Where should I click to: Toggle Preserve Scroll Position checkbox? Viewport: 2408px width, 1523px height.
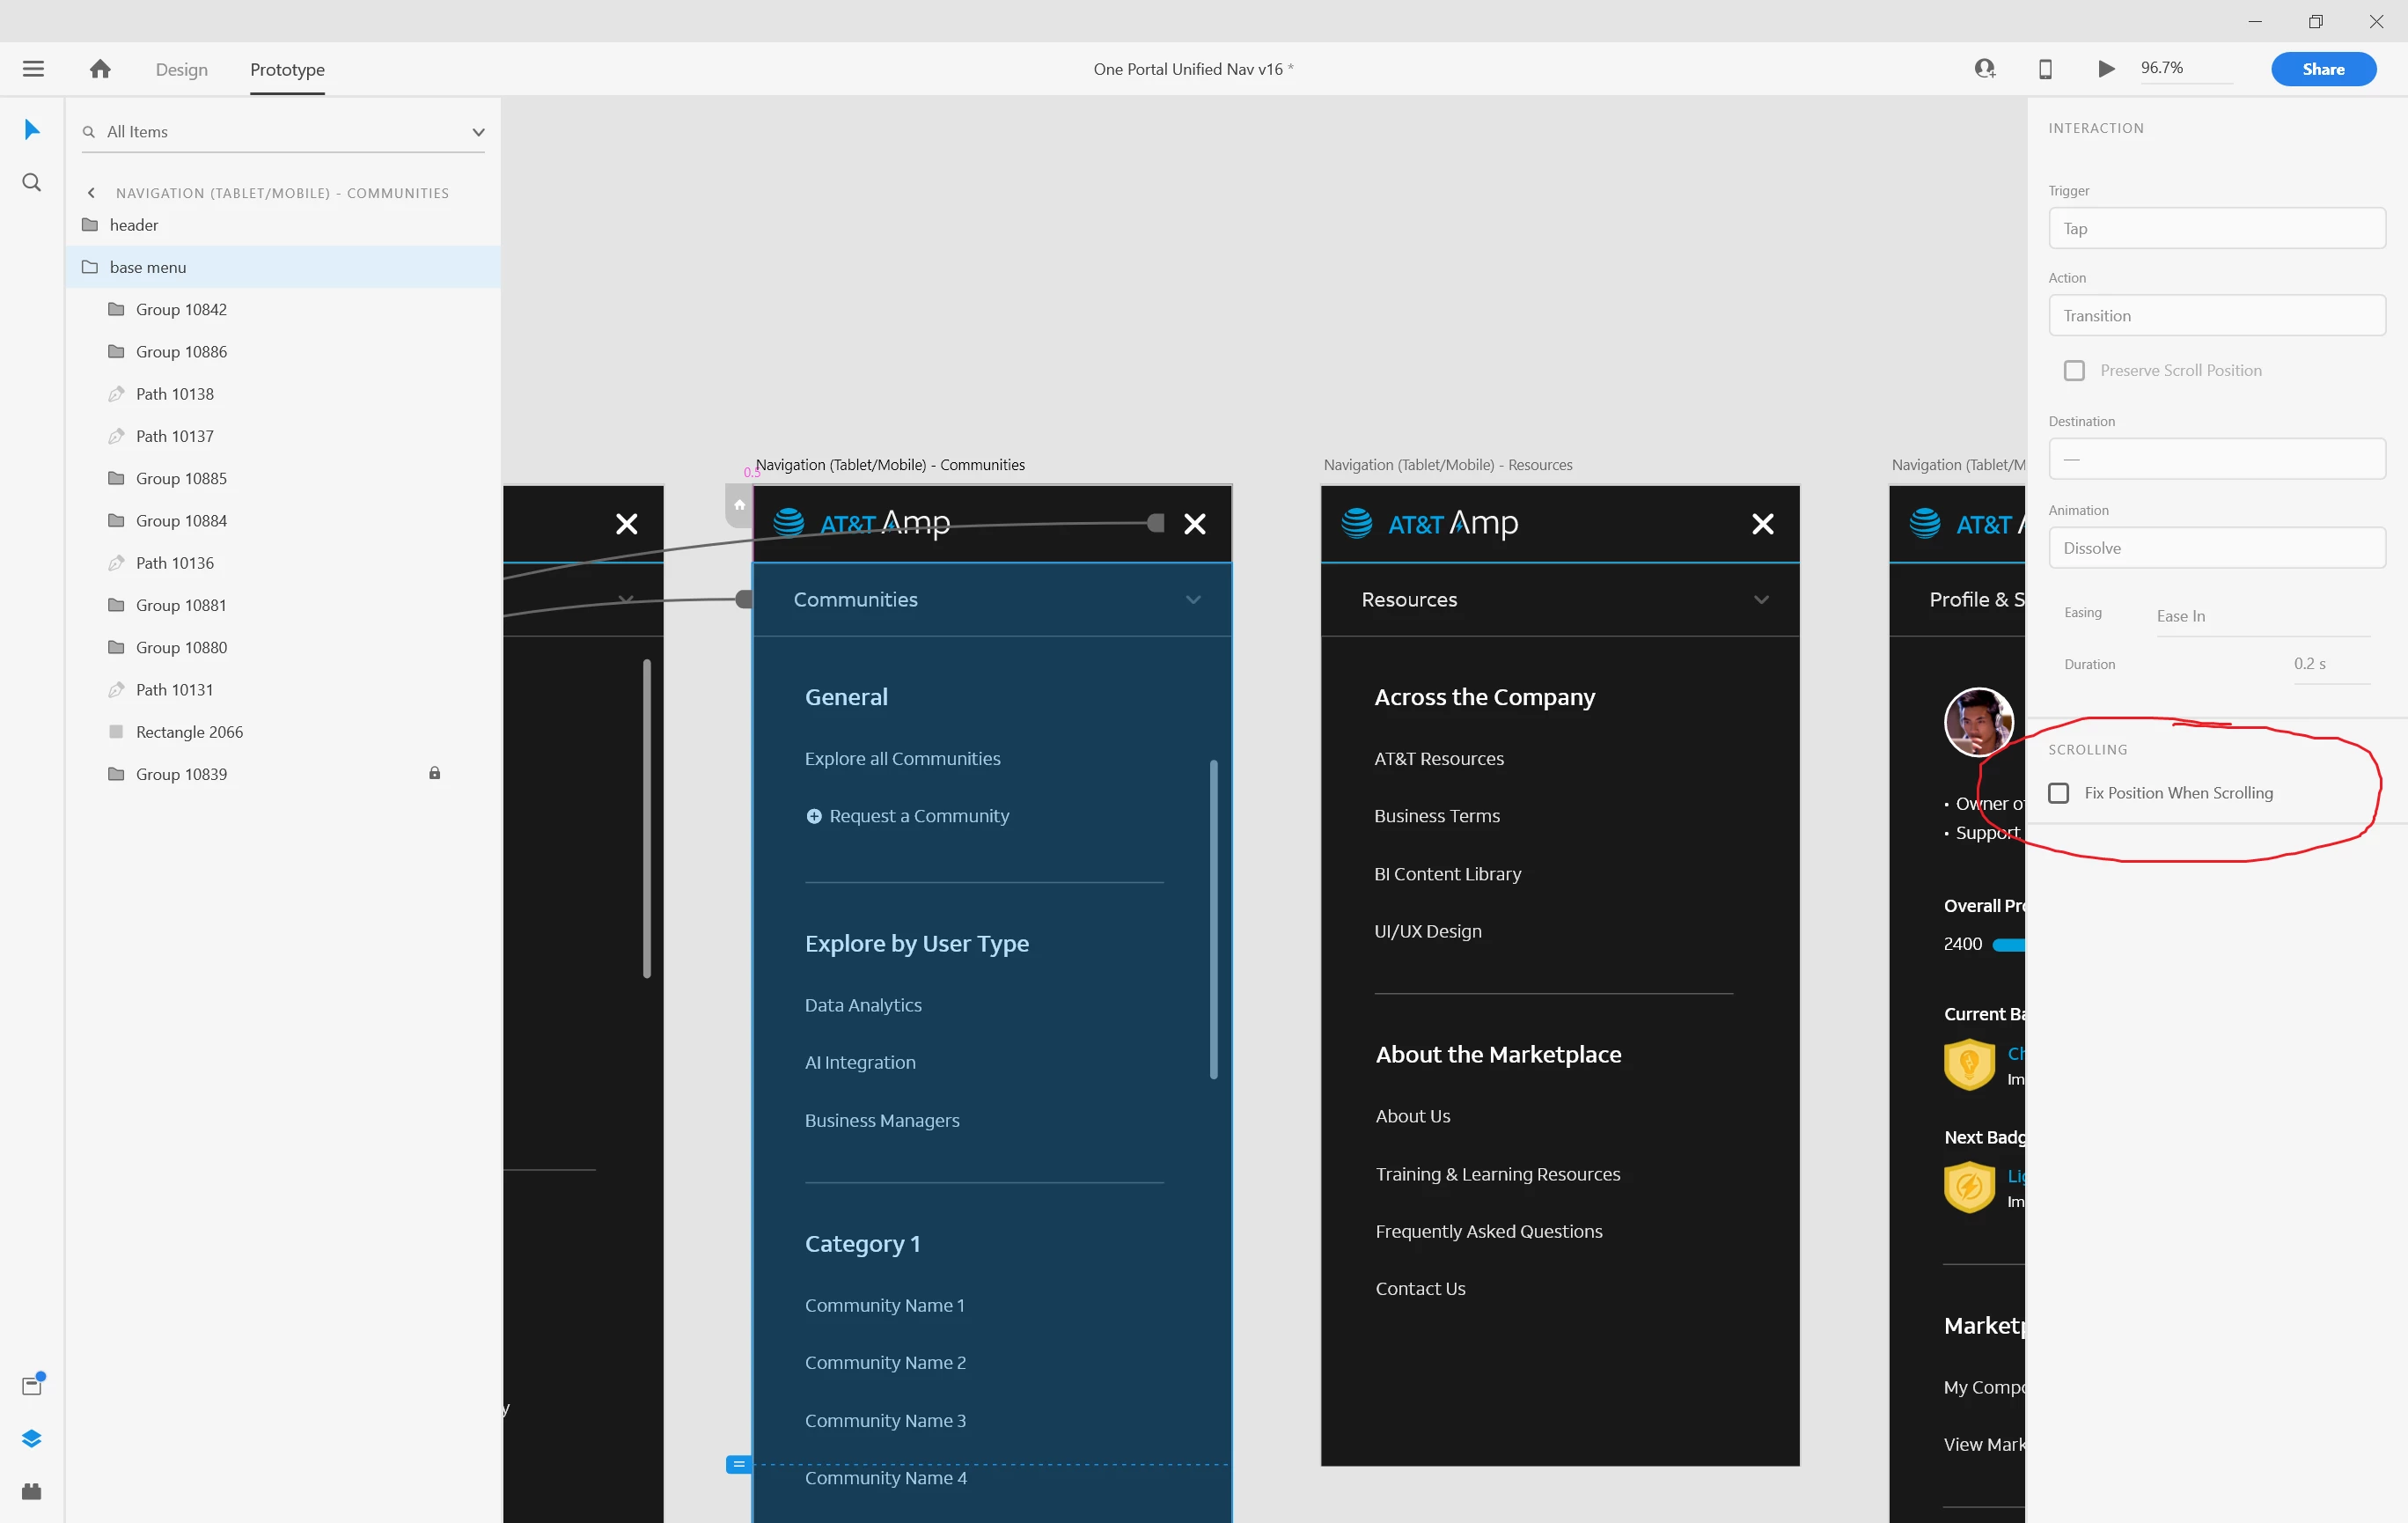coord(2074,371)
